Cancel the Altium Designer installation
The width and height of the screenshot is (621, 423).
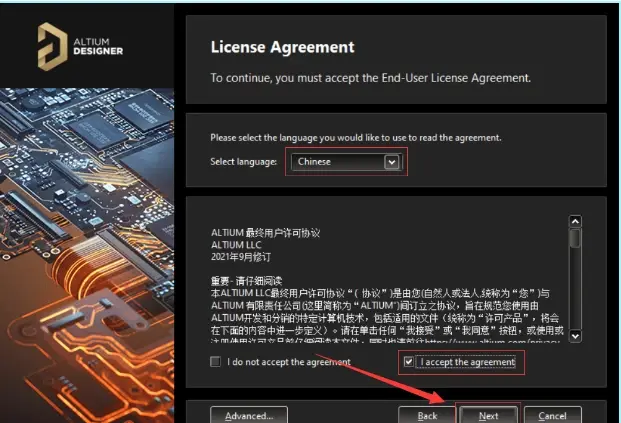coord(552,415)
